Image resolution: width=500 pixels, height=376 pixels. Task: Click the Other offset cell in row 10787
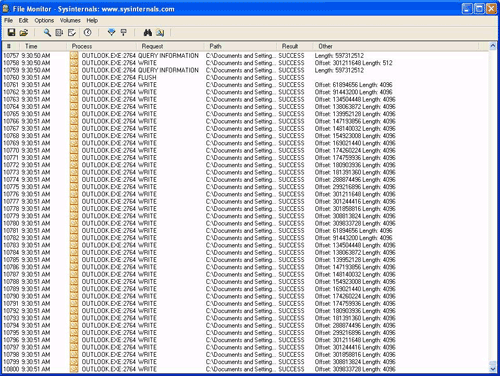tap(355, 274)
